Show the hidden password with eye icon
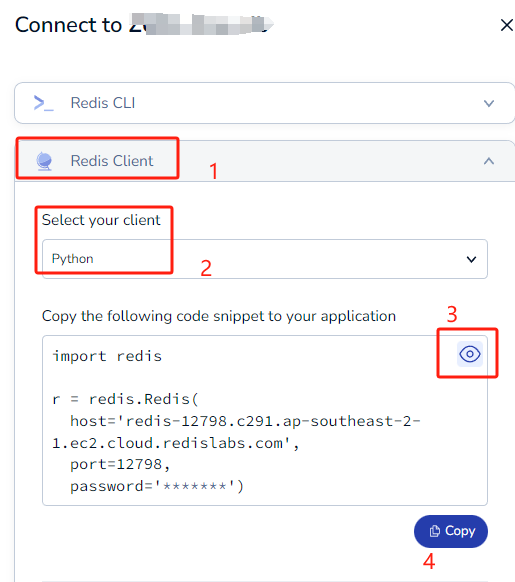This screenshot has width=515, height=582. 470,354
